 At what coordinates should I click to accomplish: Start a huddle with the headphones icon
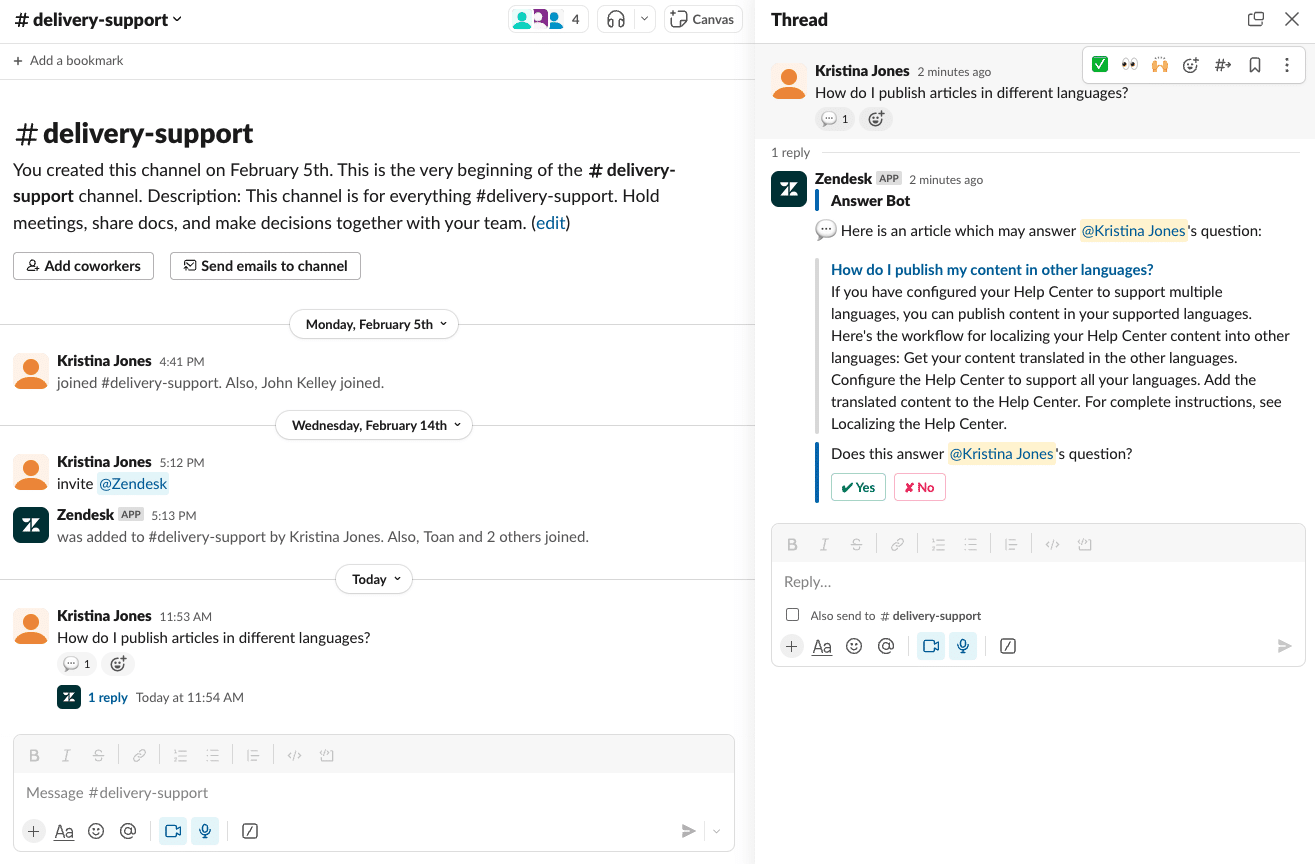(x=617, y=18)
